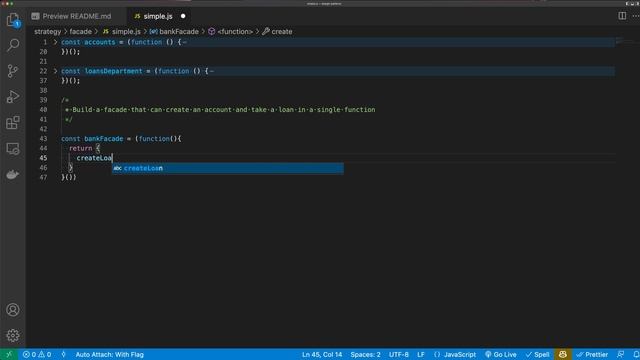The height and width of the screenshot is (360, 640).
Task: Select language mode JavaScript
Action: point(455,354)
